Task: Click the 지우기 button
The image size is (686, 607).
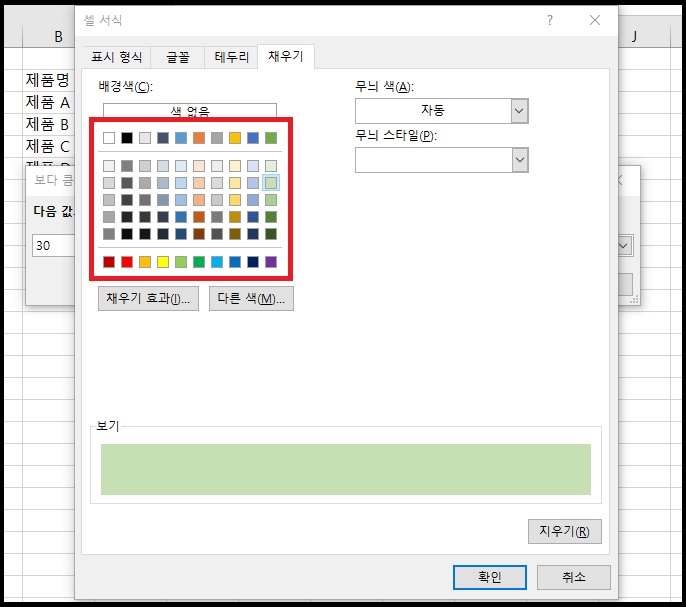Action: click(564, 531)
